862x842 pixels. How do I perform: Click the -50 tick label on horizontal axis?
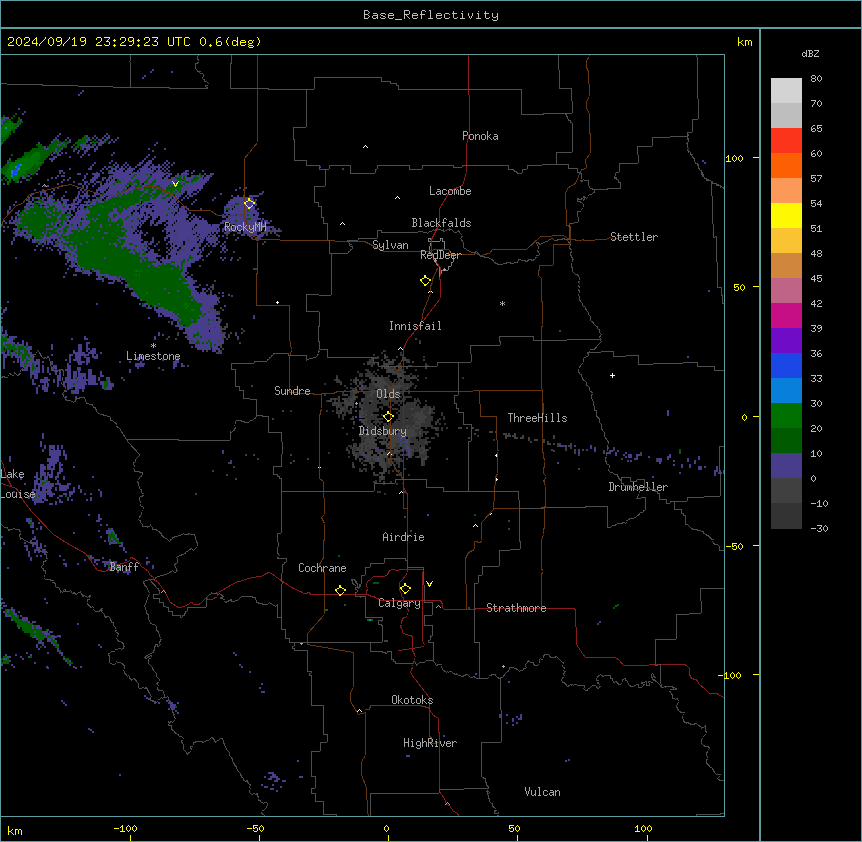255,828
